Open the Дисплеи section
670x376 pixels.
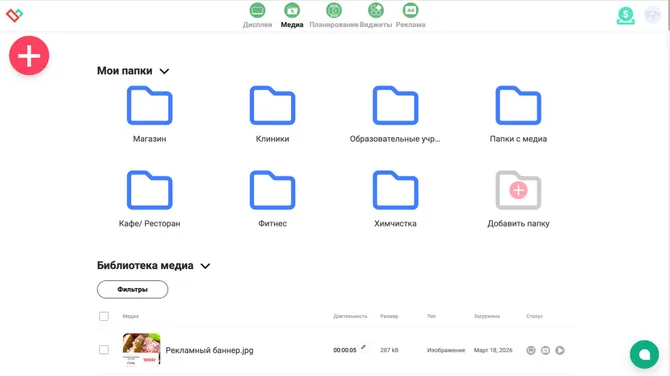click(x=257, y=15)
